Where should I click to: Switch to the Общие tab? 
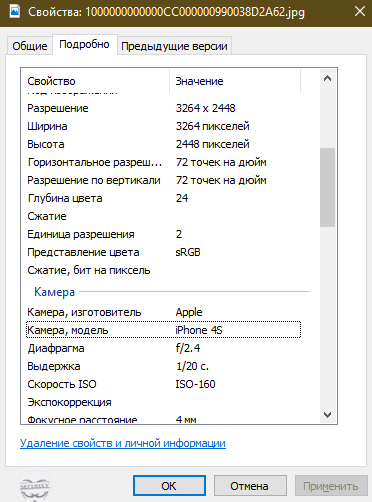pos(30,46)
